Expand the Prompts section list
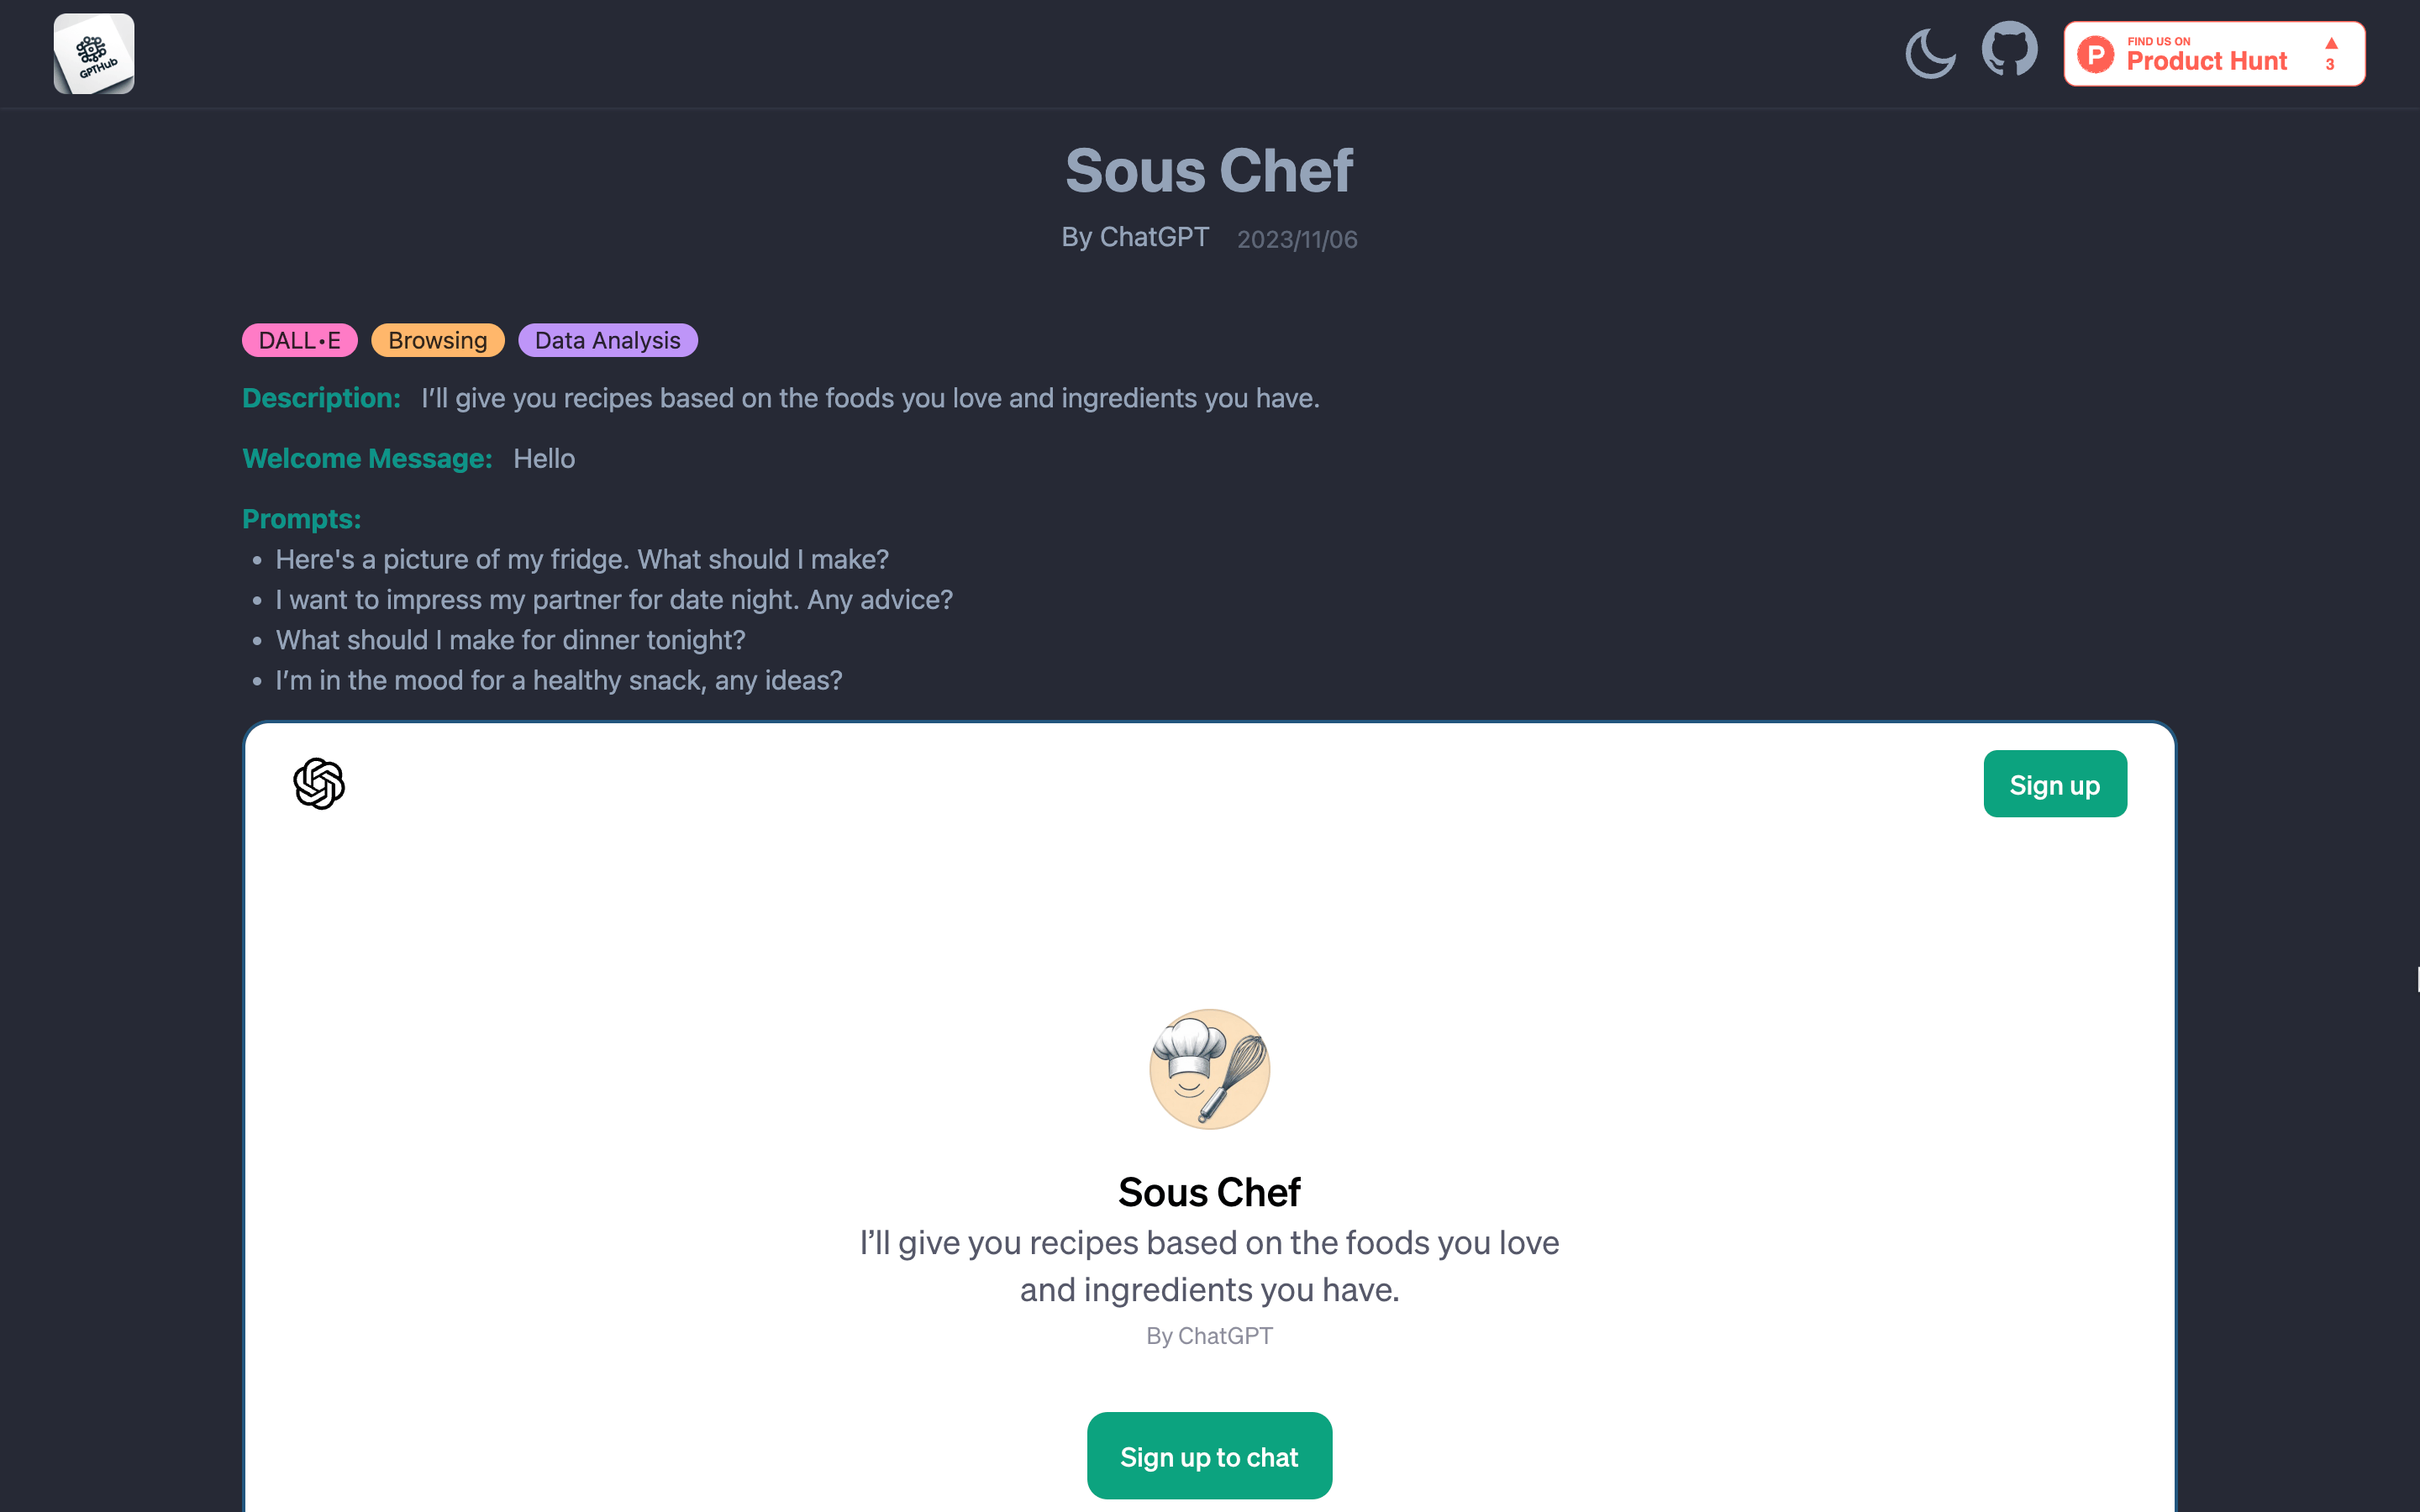The width and height of the screenshot is (2420, 1512). 300,519
